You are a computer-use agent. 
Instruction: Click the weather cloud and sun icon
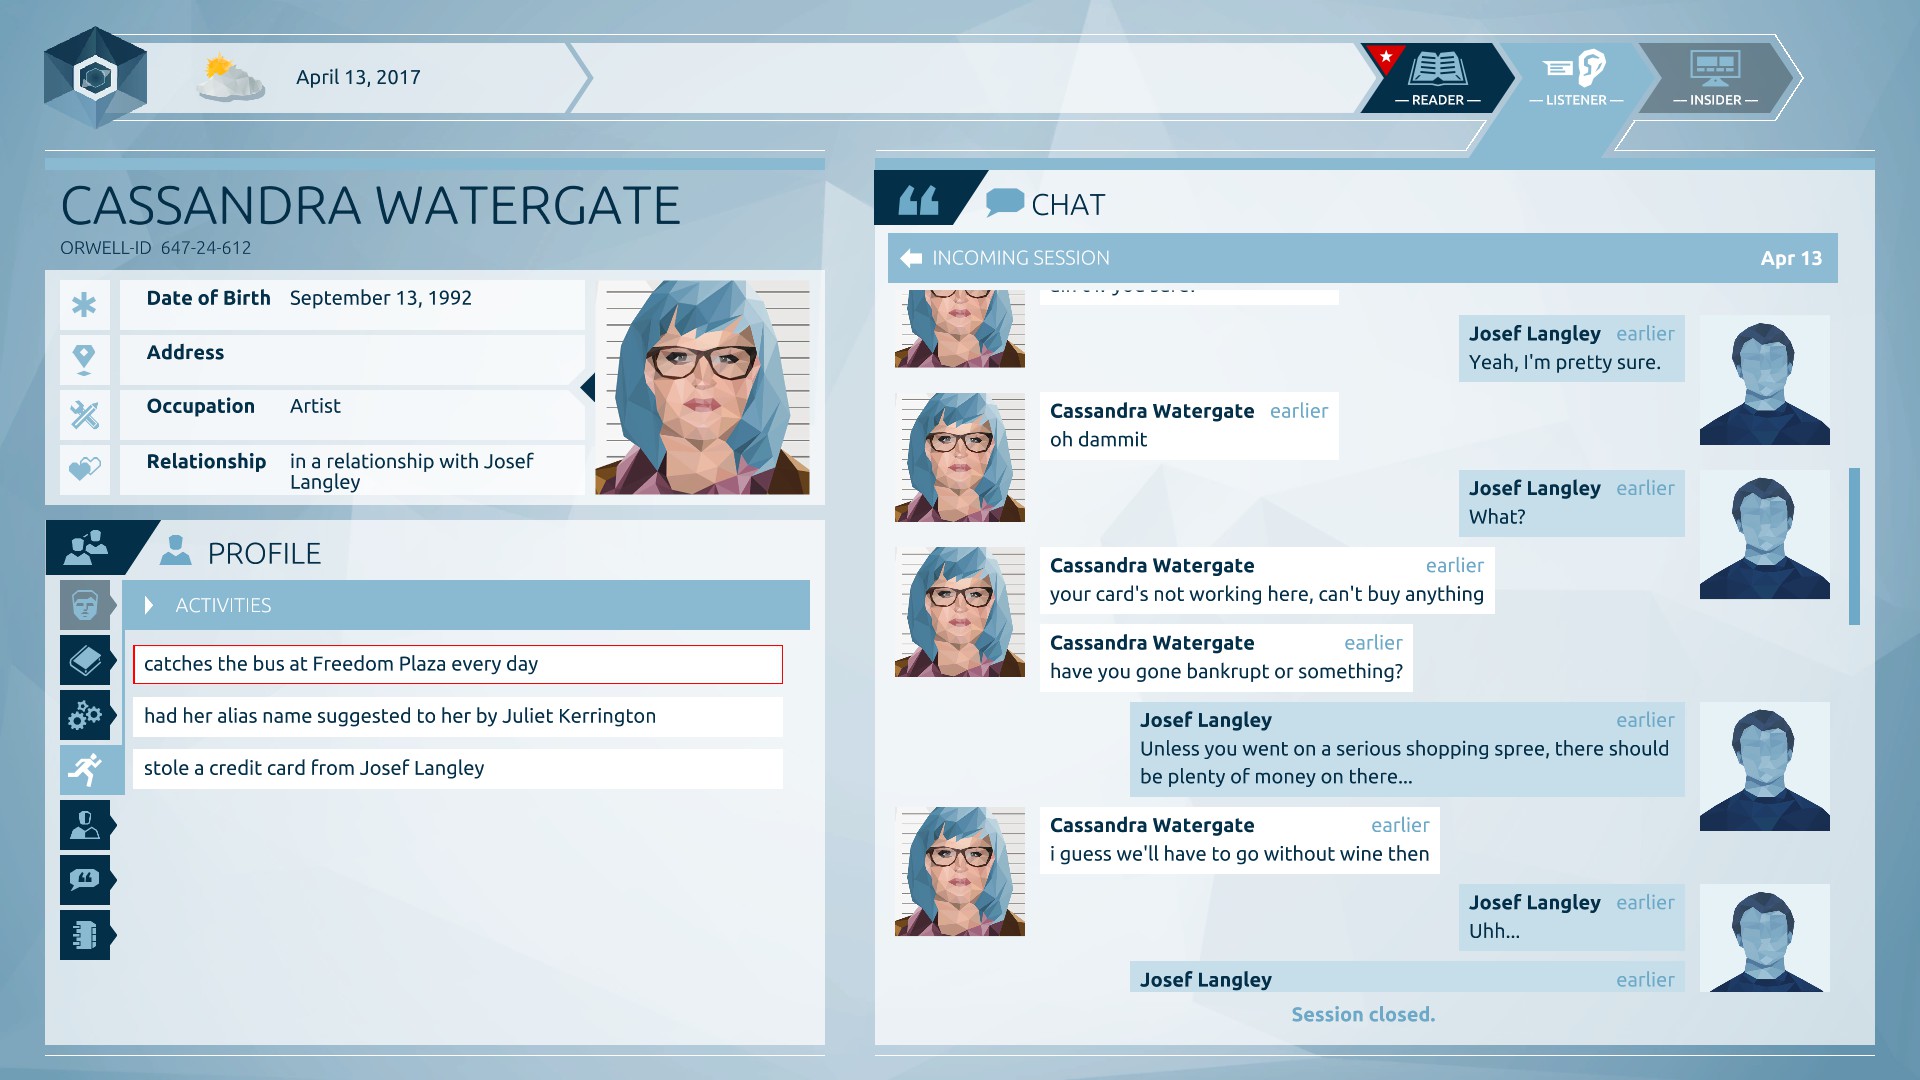pos(231,78)
